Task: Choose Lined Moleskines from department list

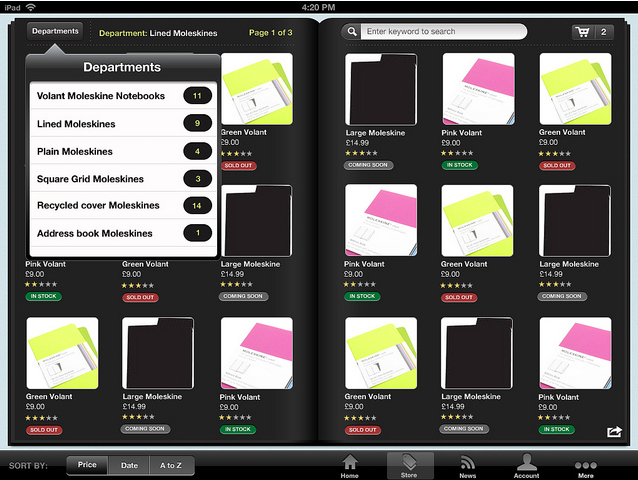Action: click(x=123, y=124)
